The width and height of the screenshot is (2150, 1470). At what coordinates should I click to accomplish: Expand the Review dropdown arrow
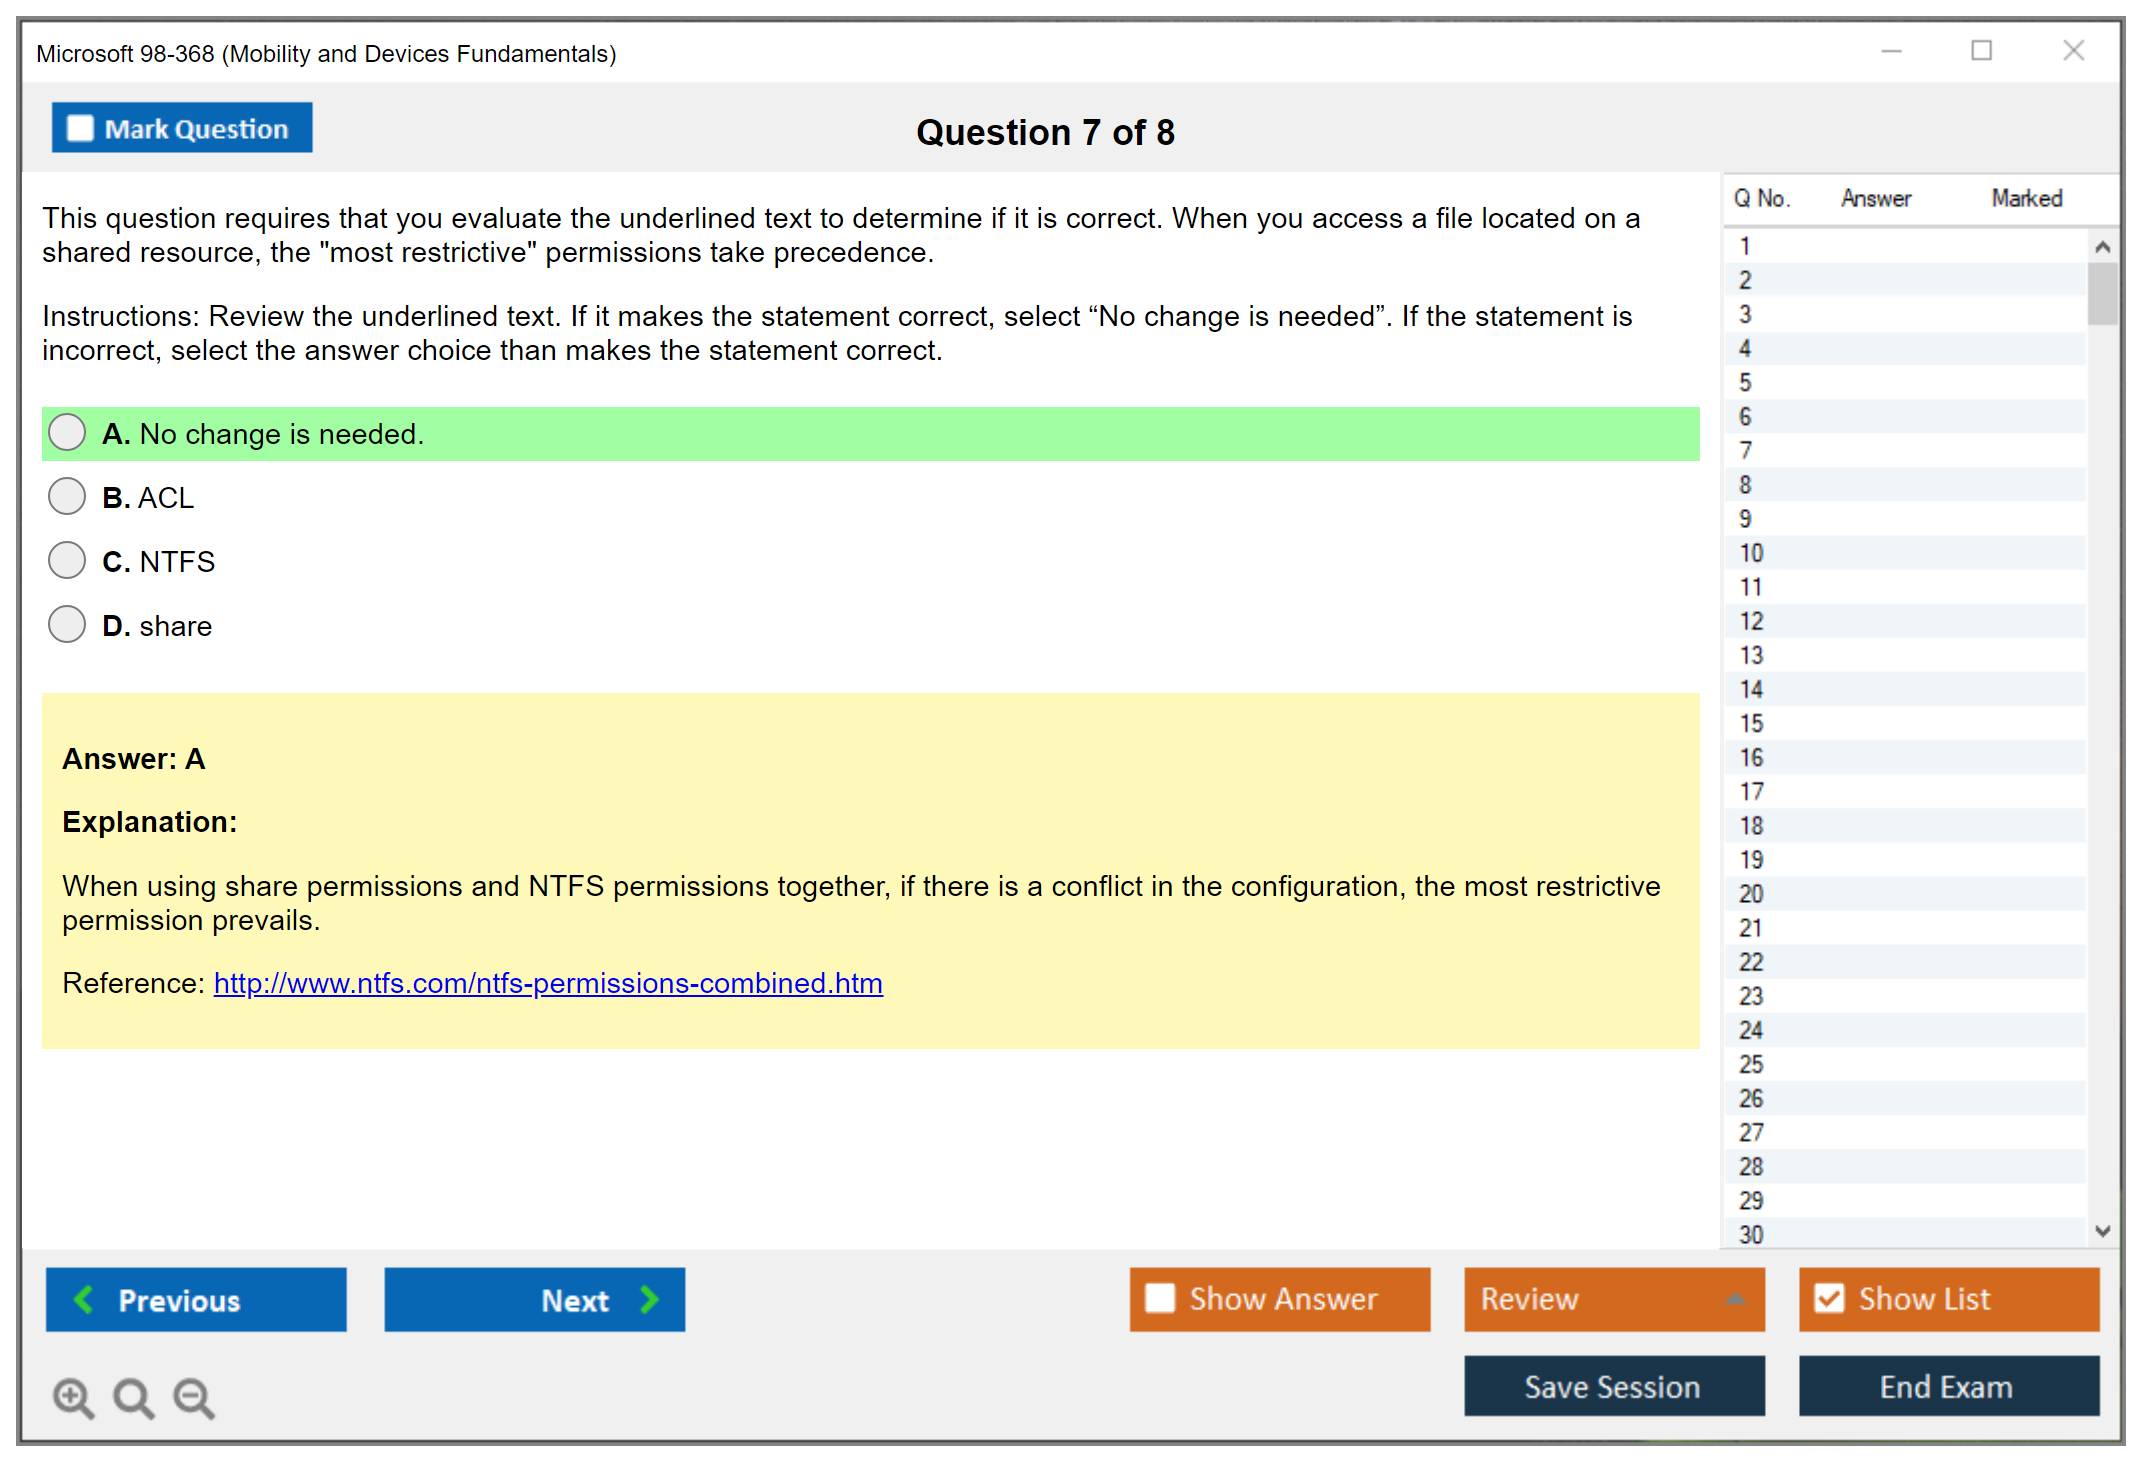(1735, 1299)
